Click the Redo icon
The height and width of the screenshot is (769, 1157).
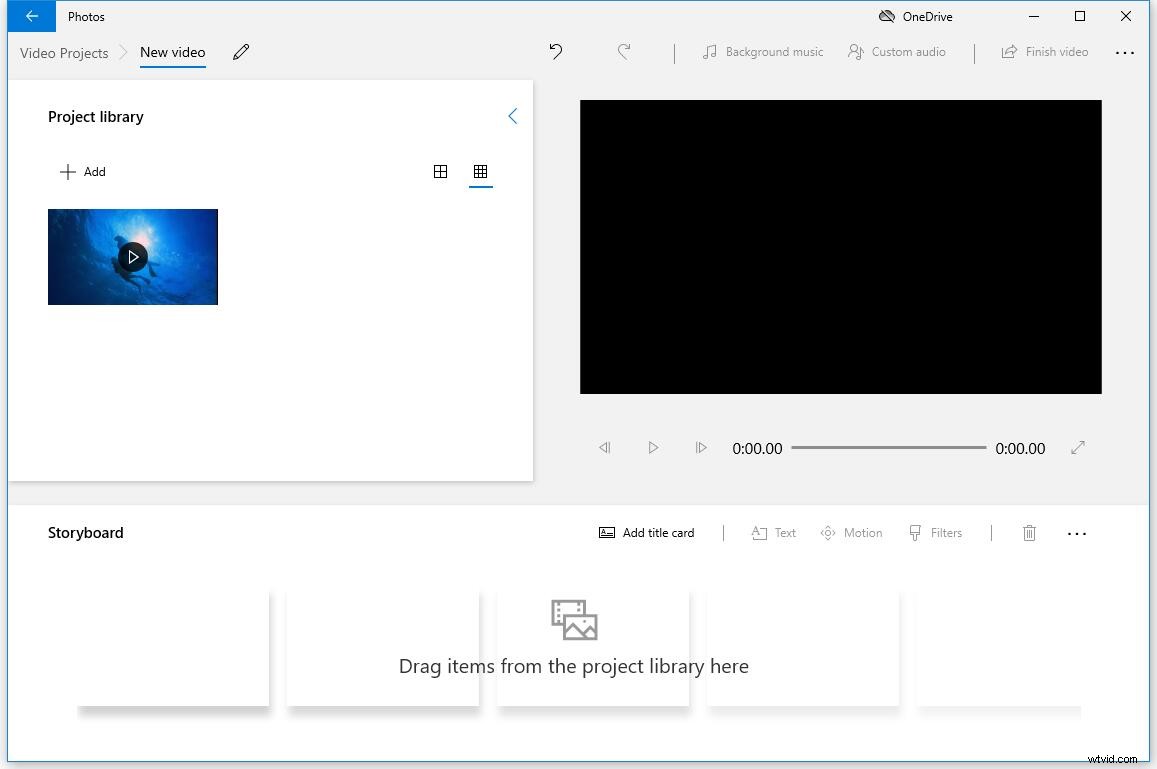click(x=624, y=51)
